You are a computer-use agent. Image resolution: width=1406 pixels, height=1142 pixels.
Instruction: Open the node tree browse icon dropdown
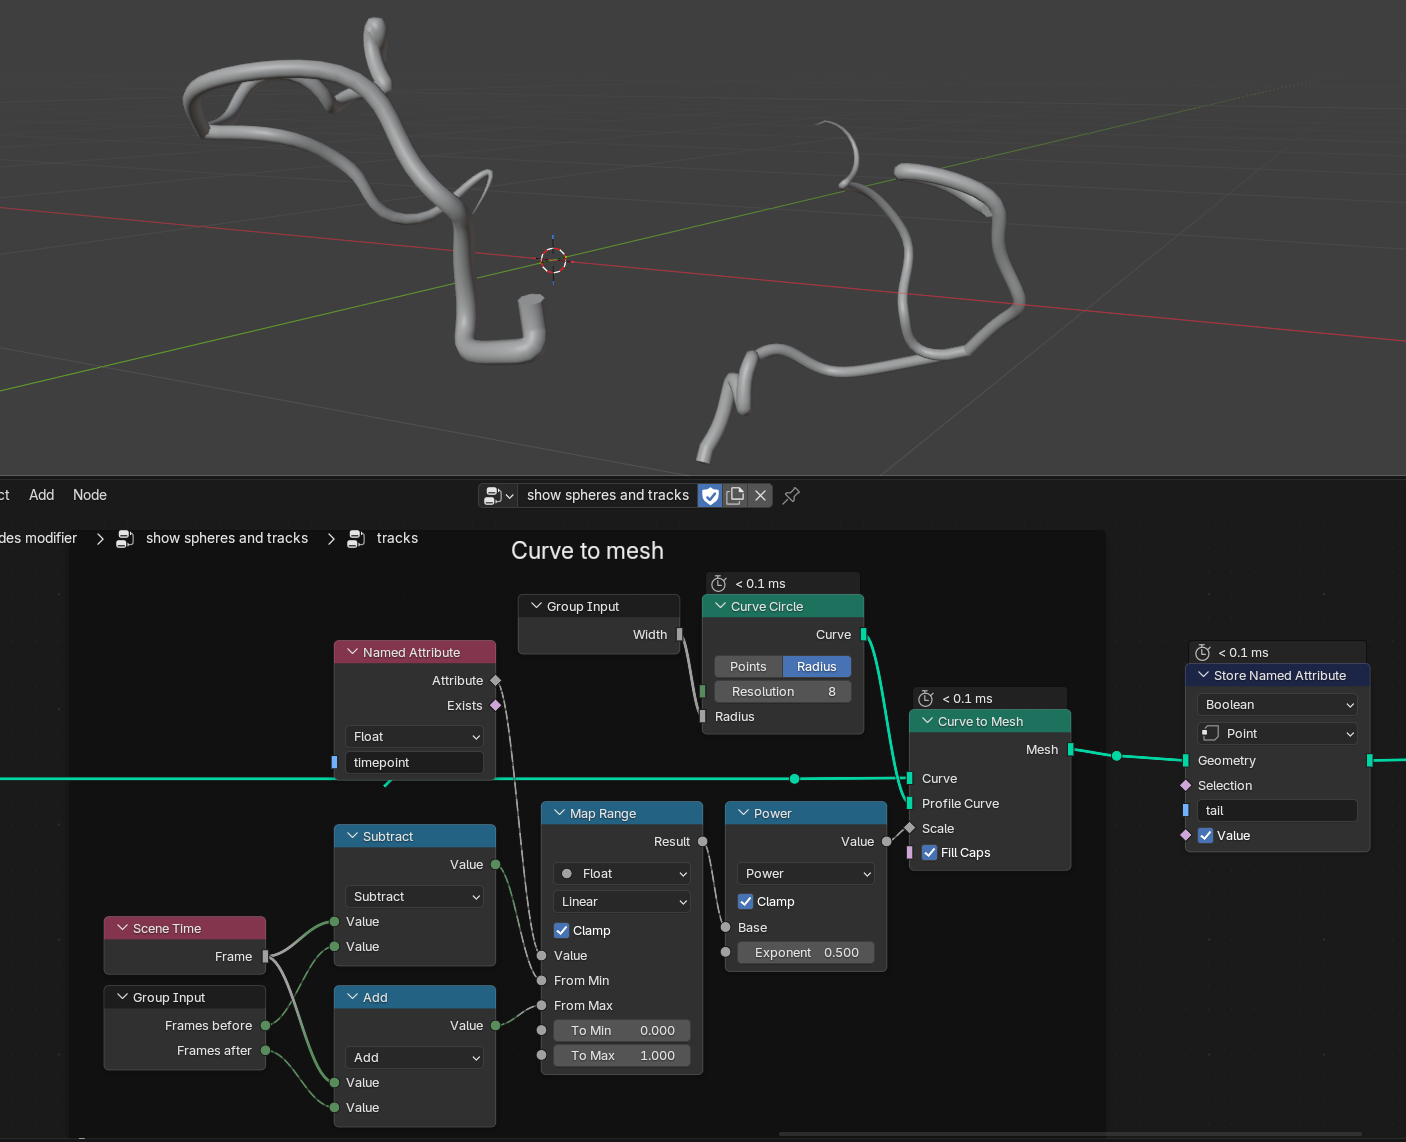pos(498,496)
